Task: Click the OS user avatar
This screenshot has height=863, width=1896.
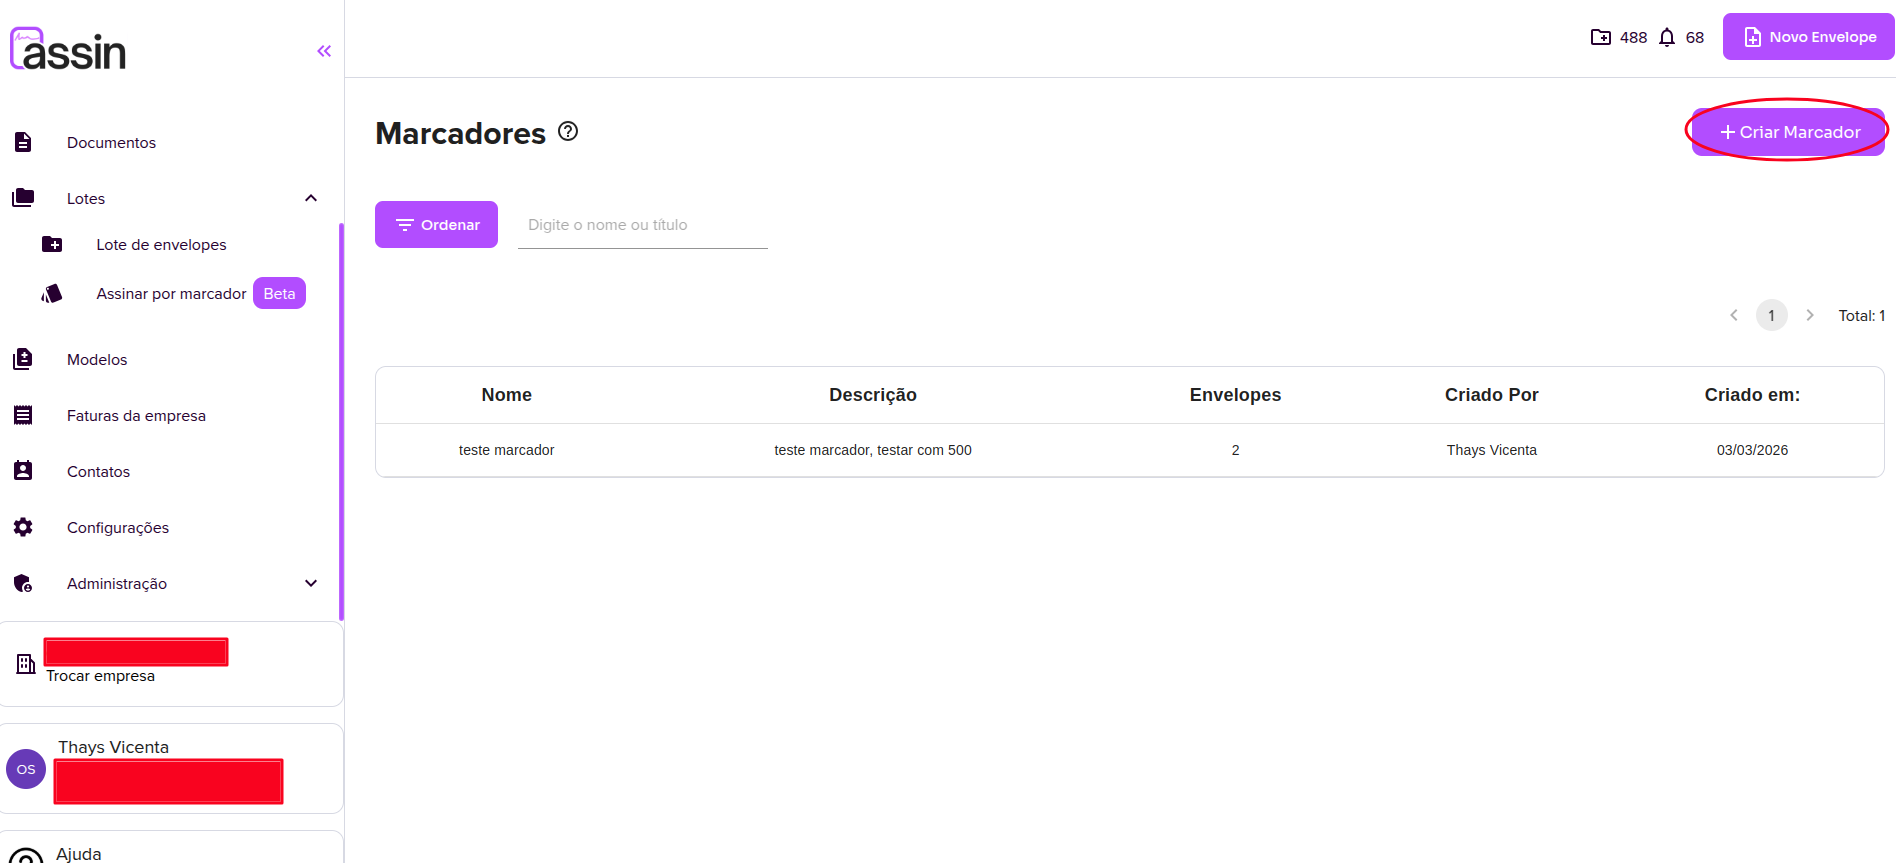Action: [26, 769]
